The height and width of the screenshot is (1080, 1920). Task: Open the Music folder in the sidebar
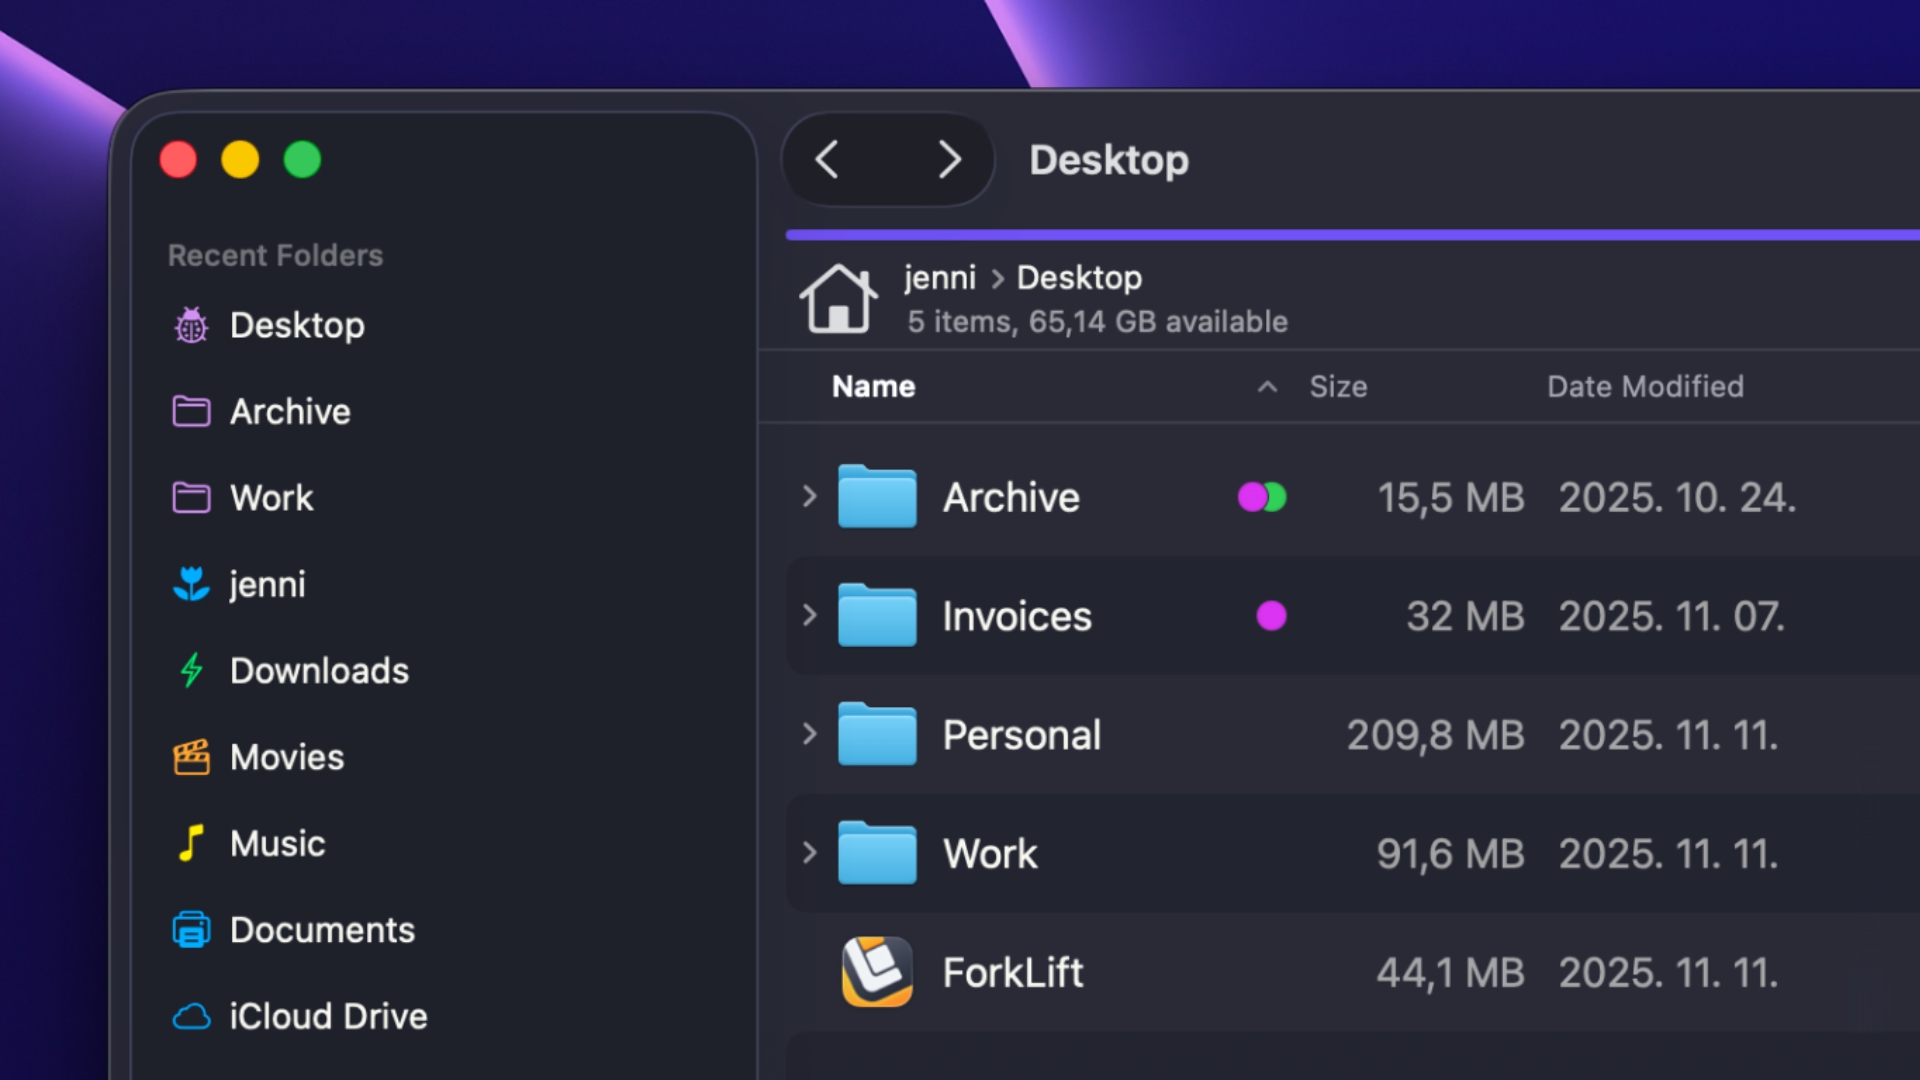(x=276, y=843)
